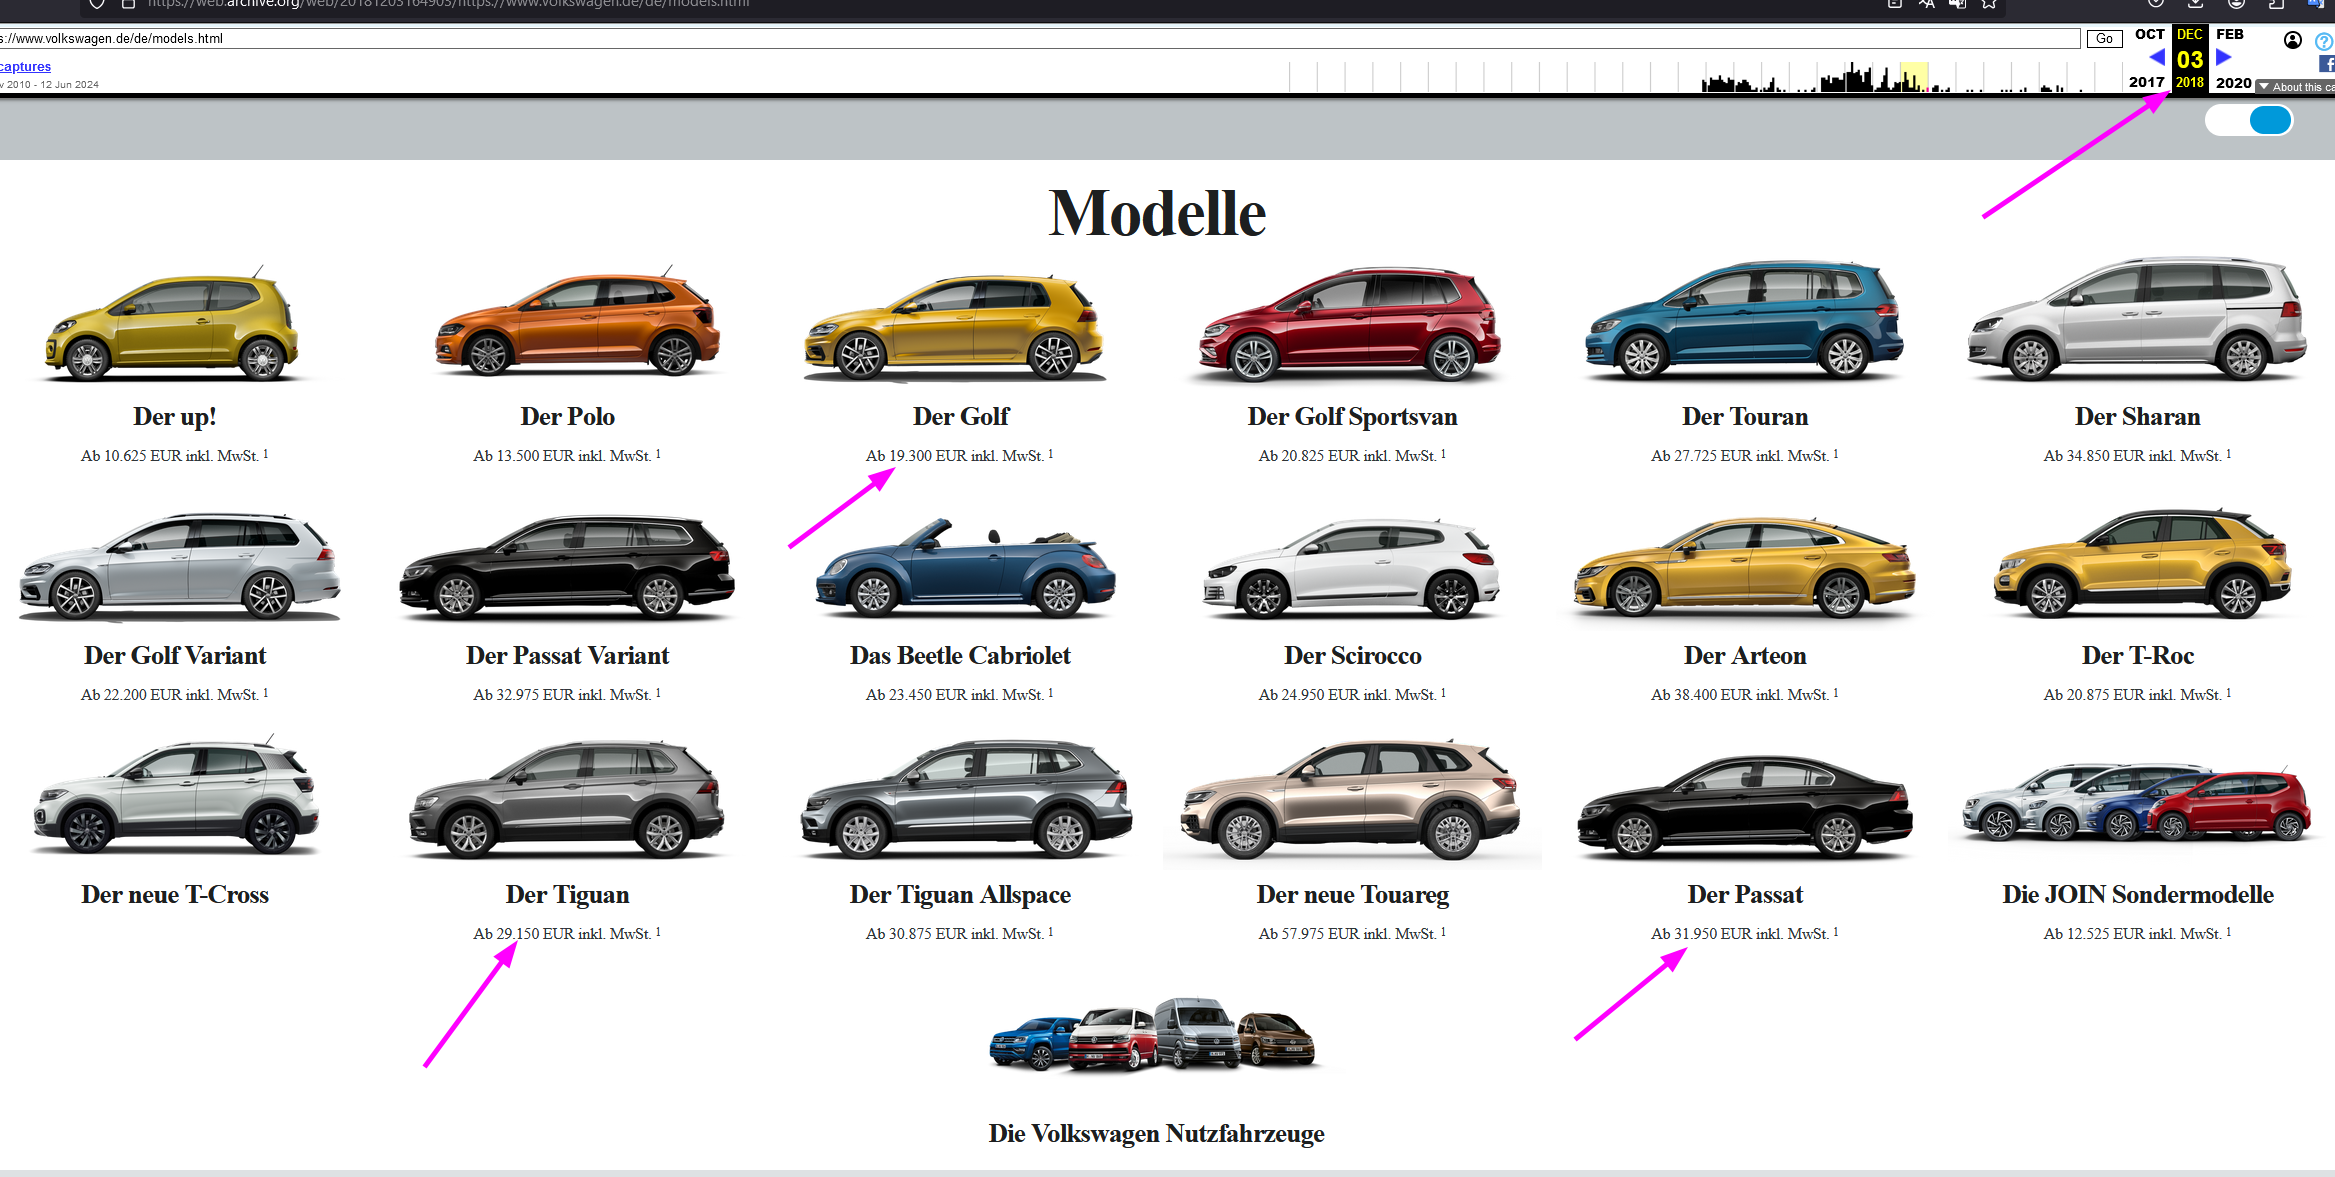Open the Der Scirocco model link
Screen dimensions: 2335x1177
(x=1353, y=656)
